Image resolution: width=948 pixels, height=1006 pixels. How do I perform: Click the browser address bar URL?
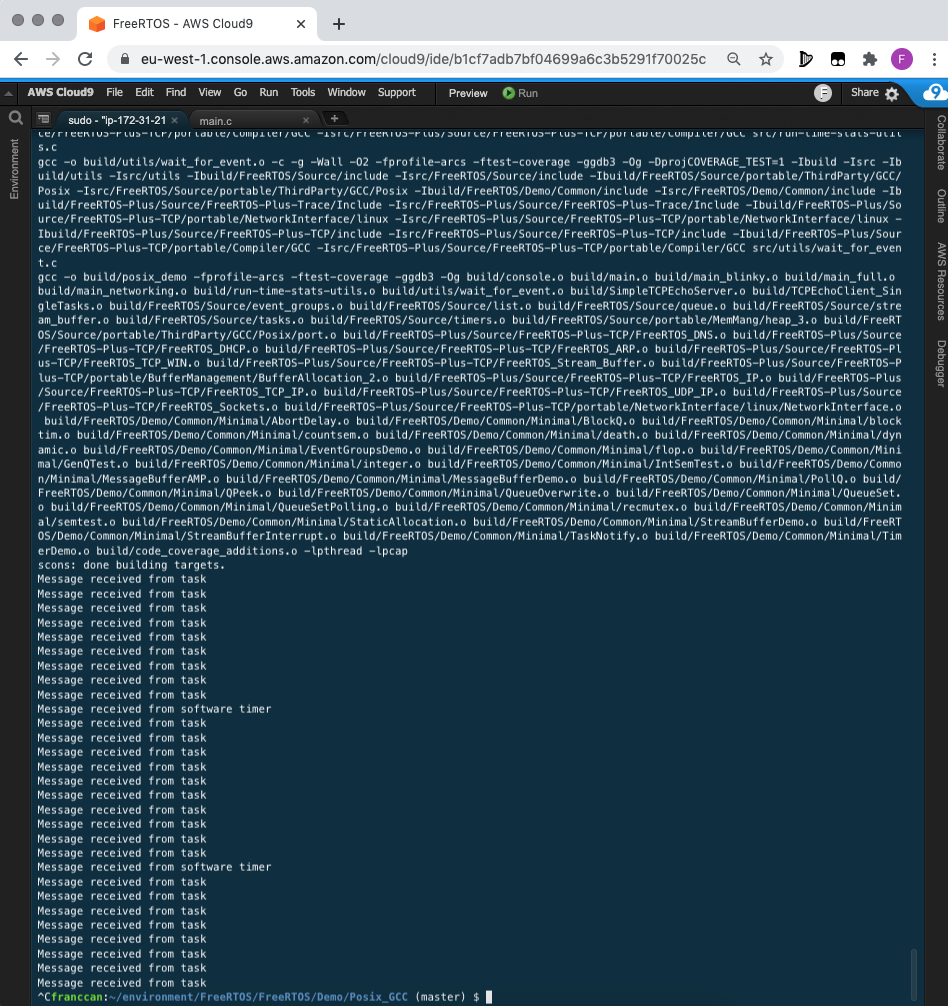[423, 59]
